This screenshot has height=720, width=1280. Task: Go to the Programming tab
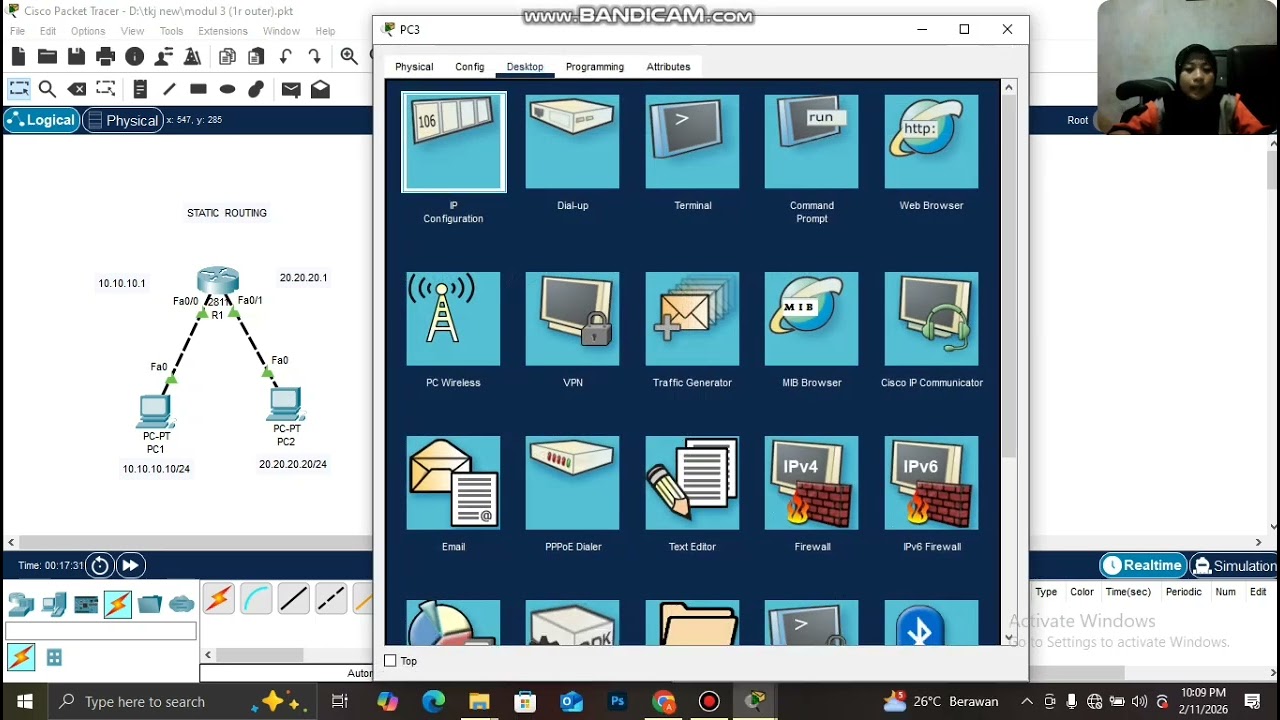594,67
